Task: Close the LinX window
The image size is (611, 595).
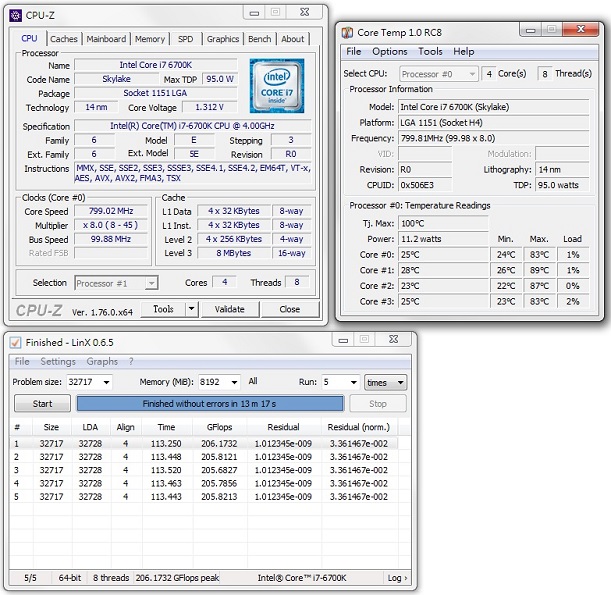Action: [394, 340]
